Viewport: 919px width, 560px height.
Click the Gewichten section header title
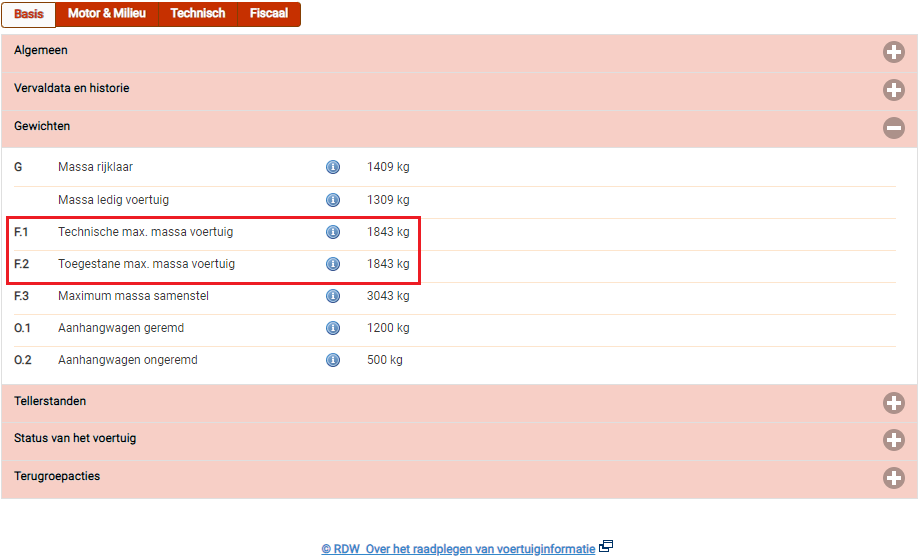click(42, 127)
